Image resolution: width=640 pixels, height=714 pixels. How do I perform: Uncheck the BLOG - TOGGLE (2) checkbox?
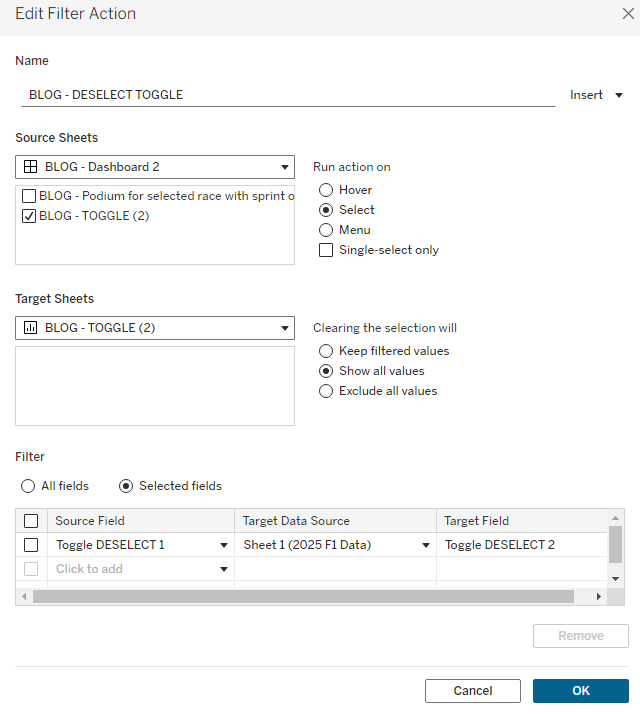pyautogui.click(x=29, y=216)
